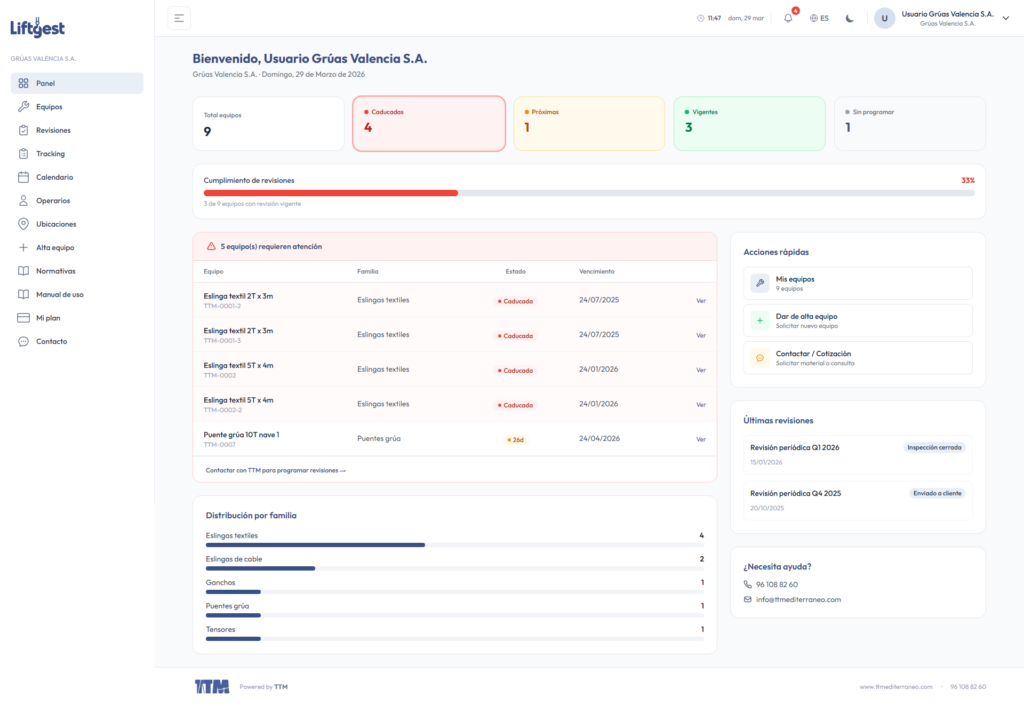Open the Calendario sidebar item
Viewport: 1024px width, 706px height.
[x=54, y=177]
